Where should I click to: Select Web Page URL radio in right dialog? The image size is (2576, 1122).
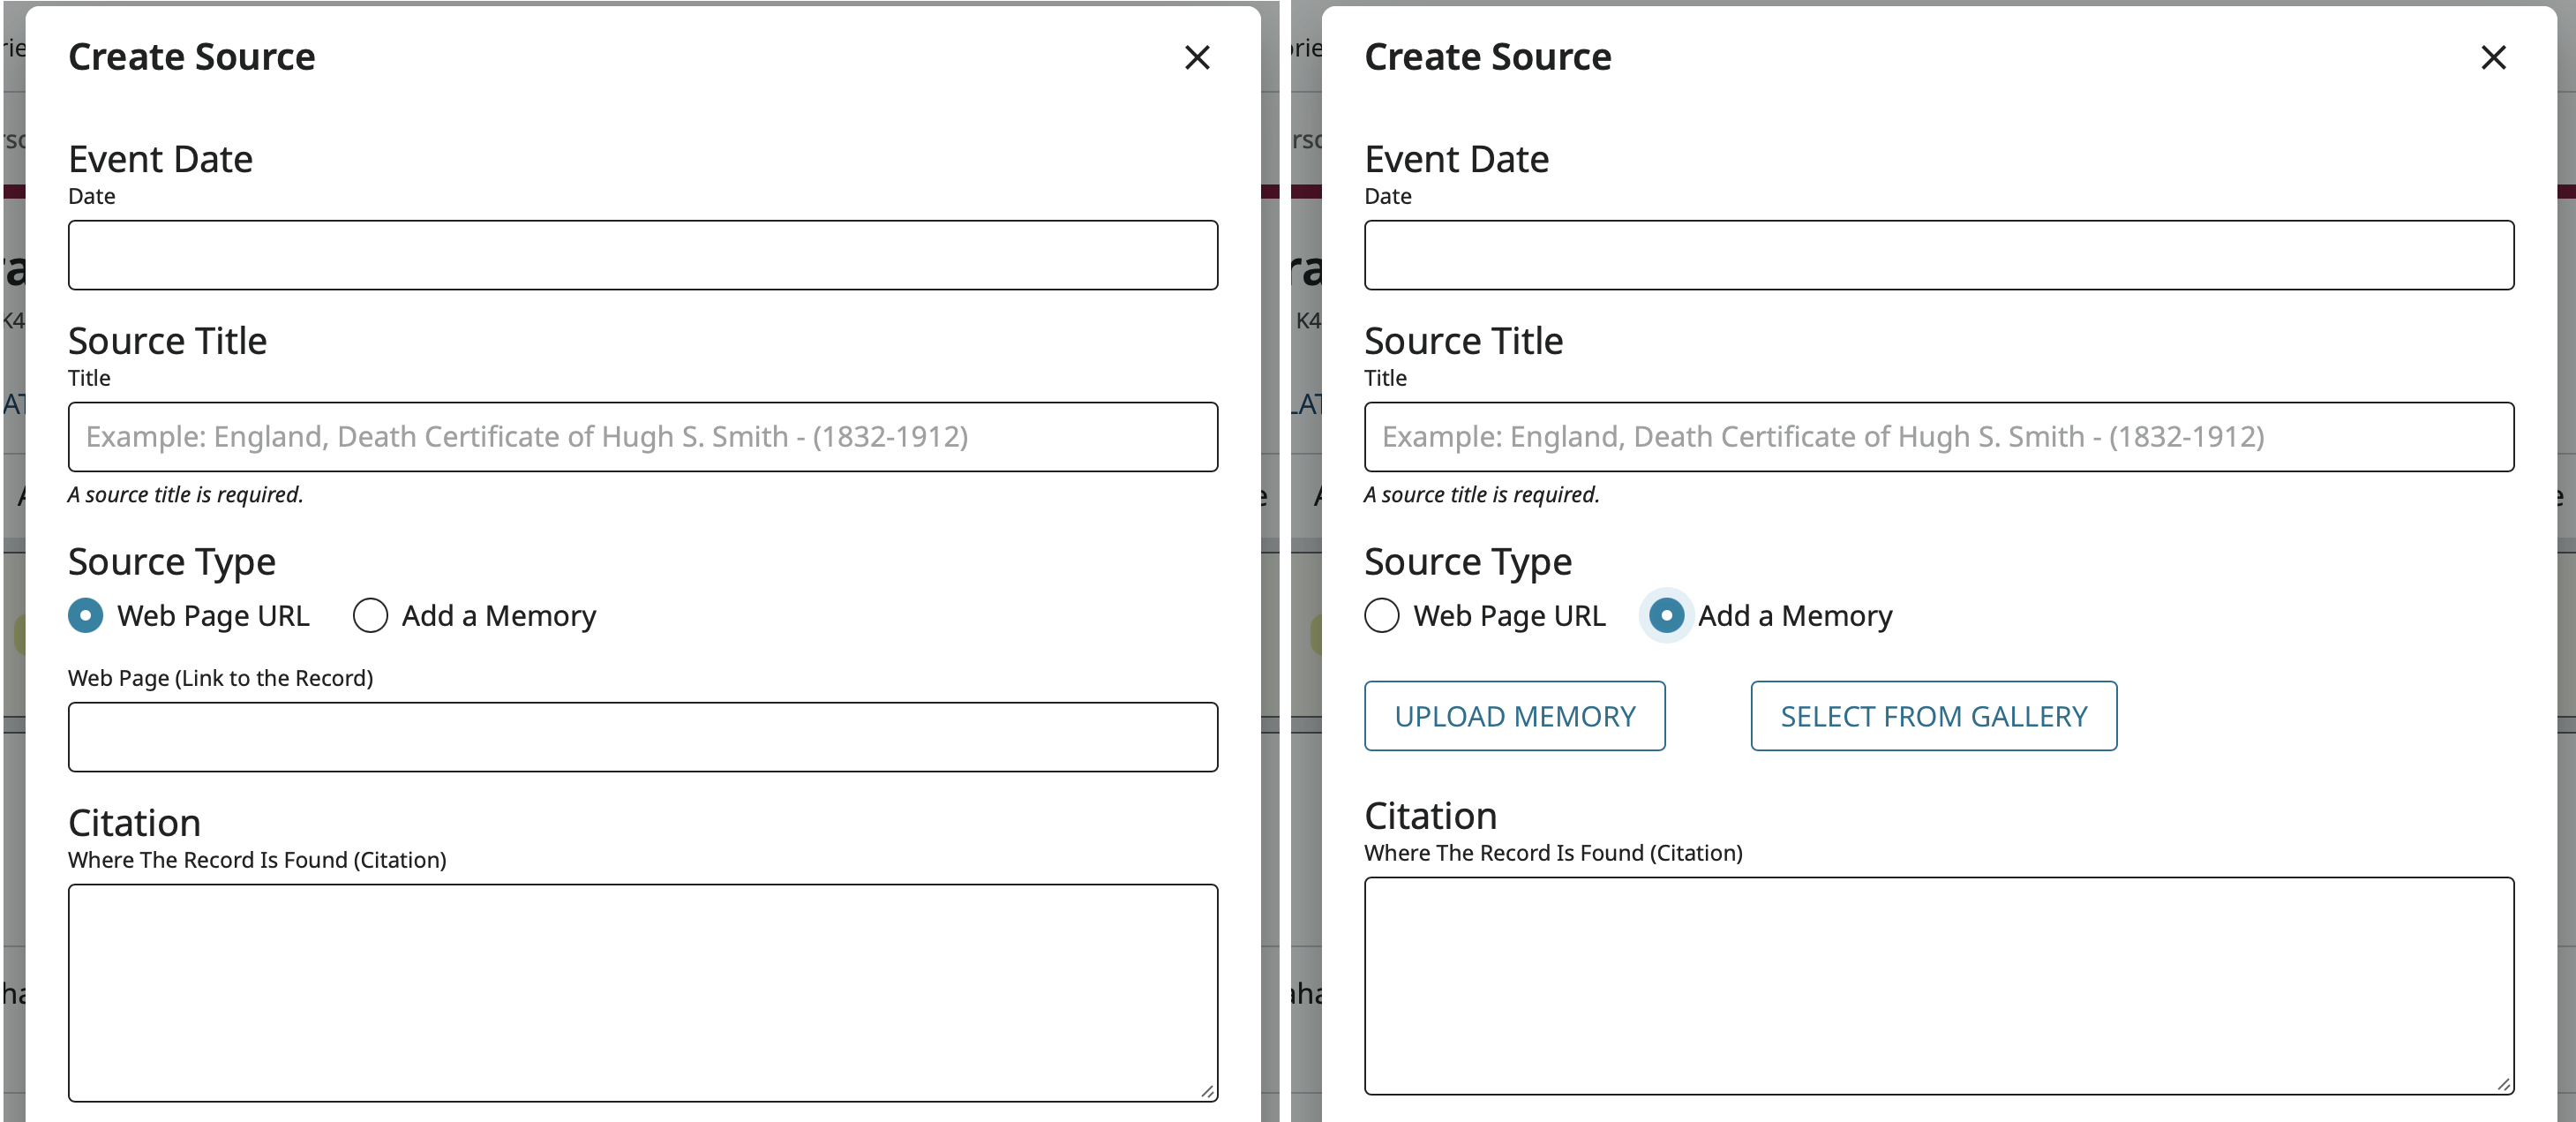1382,615
